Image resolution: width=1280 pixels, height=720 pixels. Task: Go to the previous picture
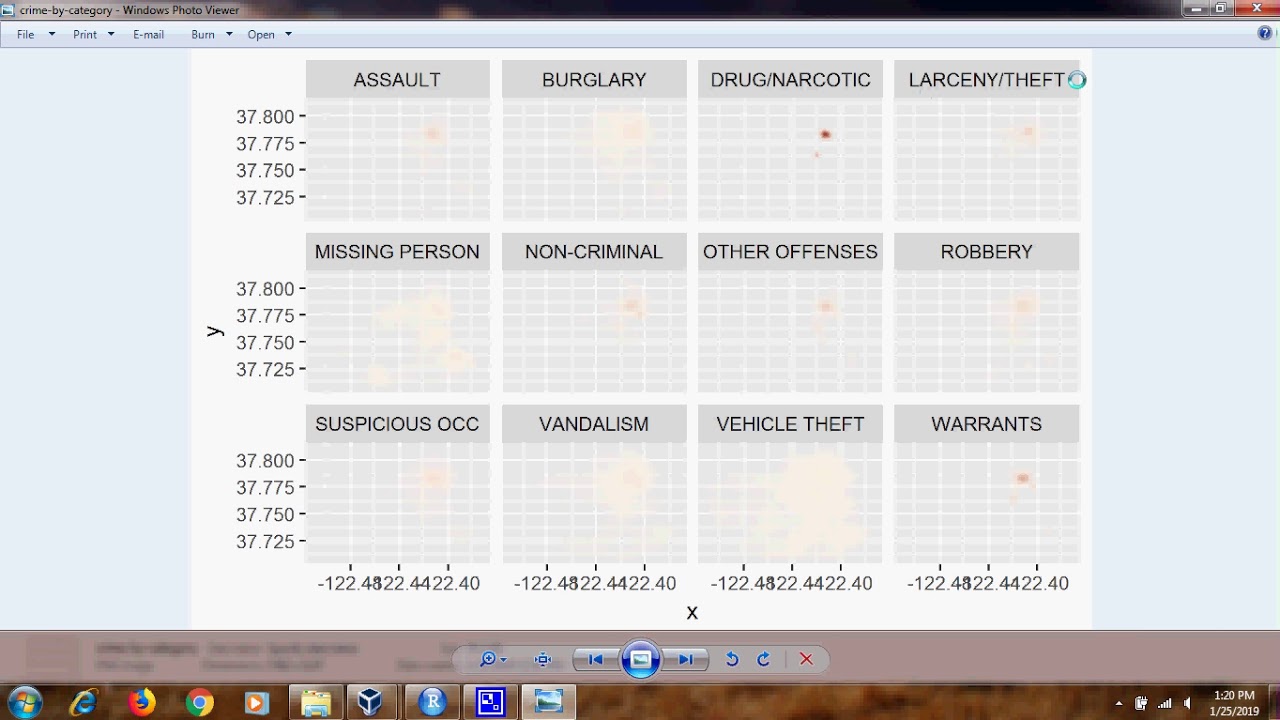point(595,659)
